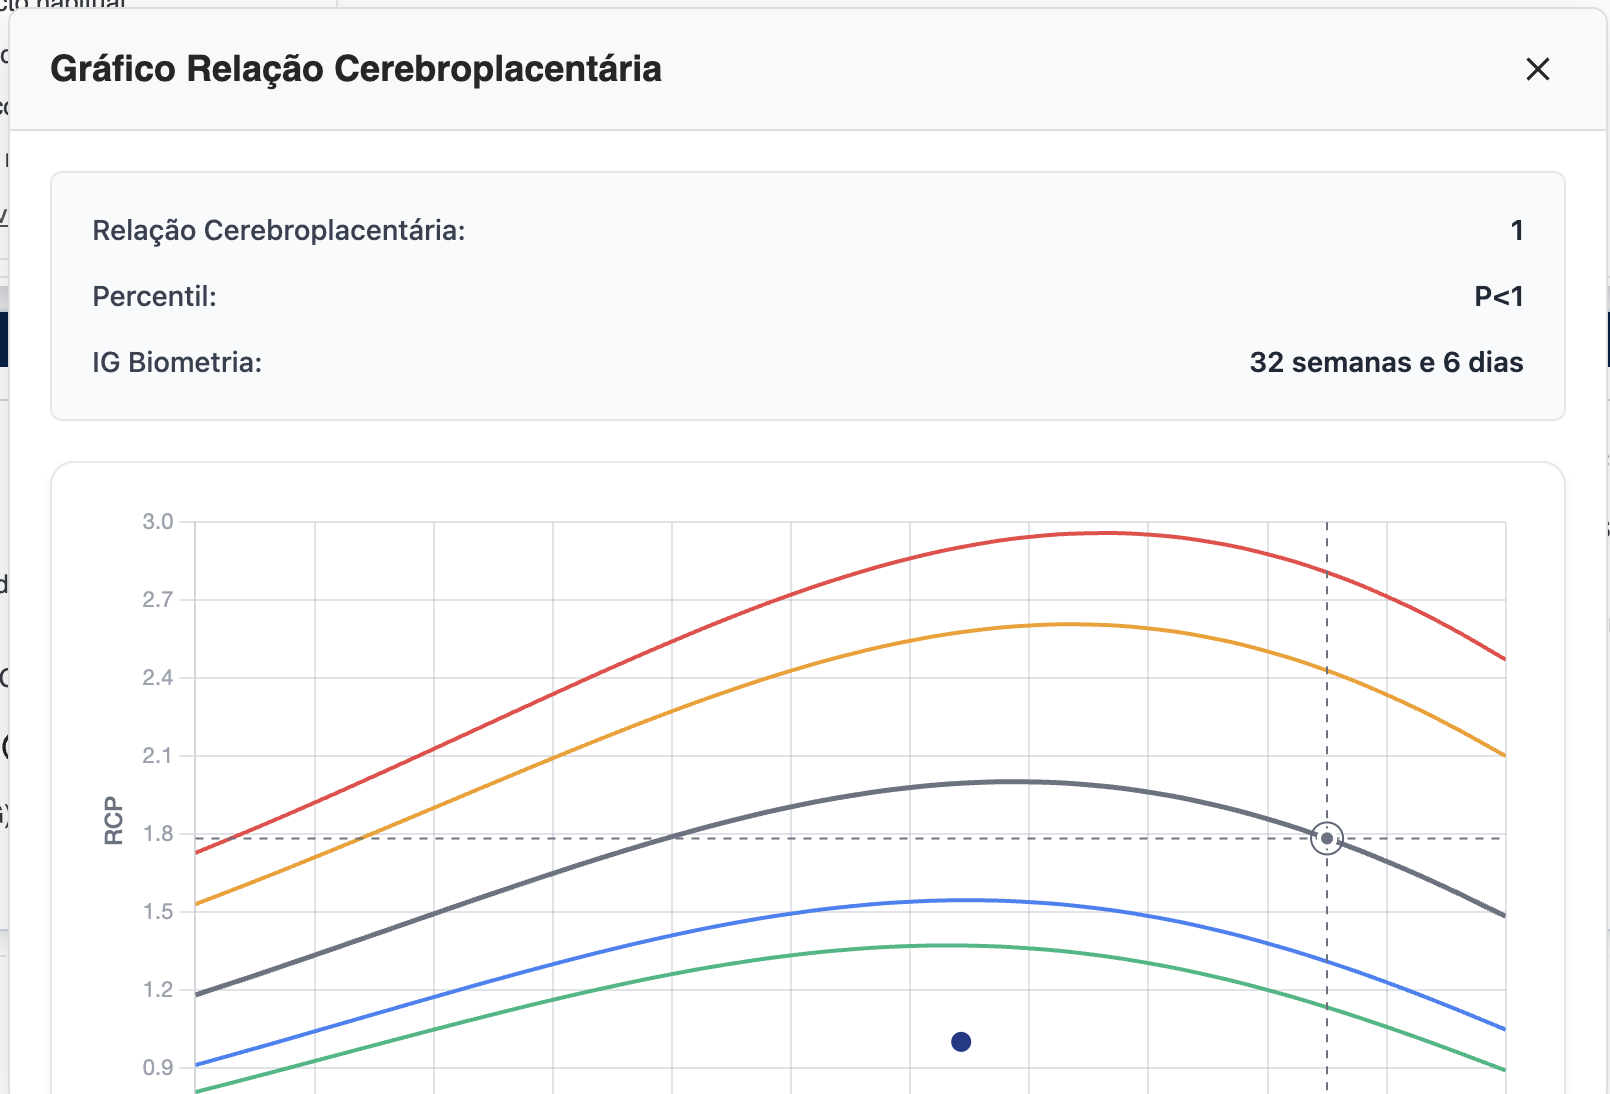1610x1094 pixels.
Task: Select the '32 semanas e 6 dias' value
Action: 1386,362
